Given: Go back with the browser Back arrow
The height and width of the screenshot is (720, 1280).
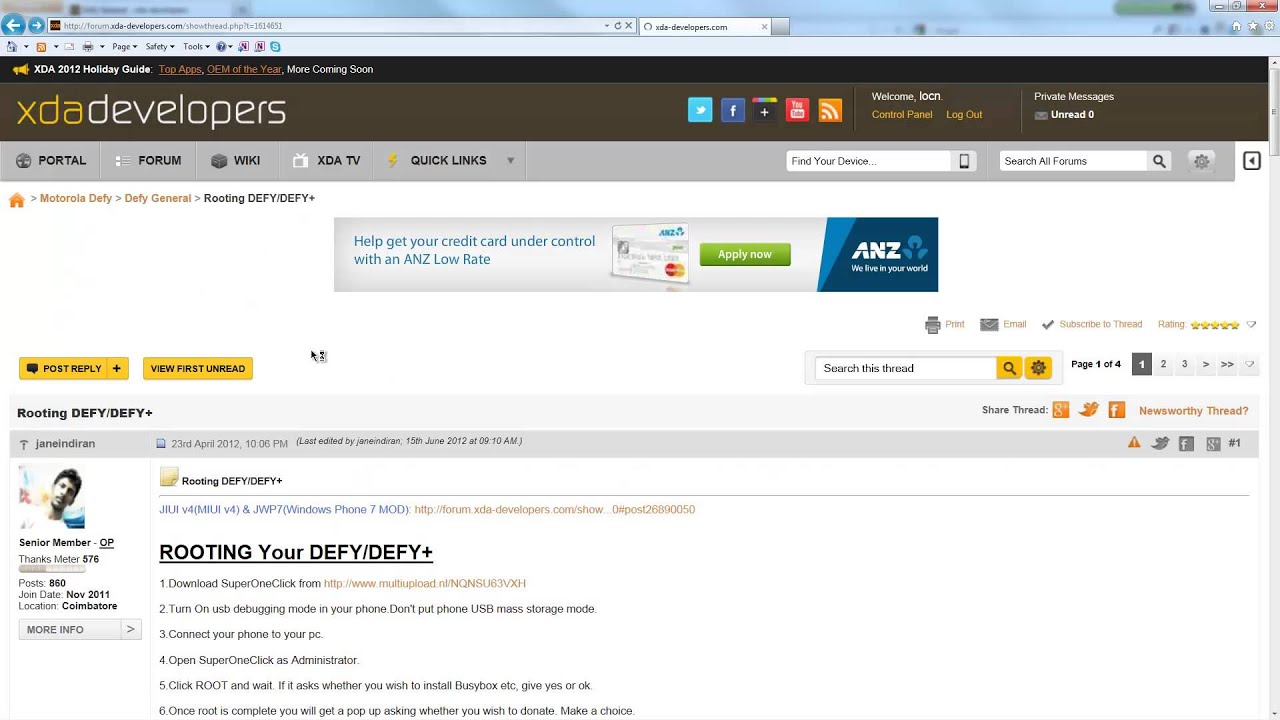Looking at the screenshot, I should 13,25.
